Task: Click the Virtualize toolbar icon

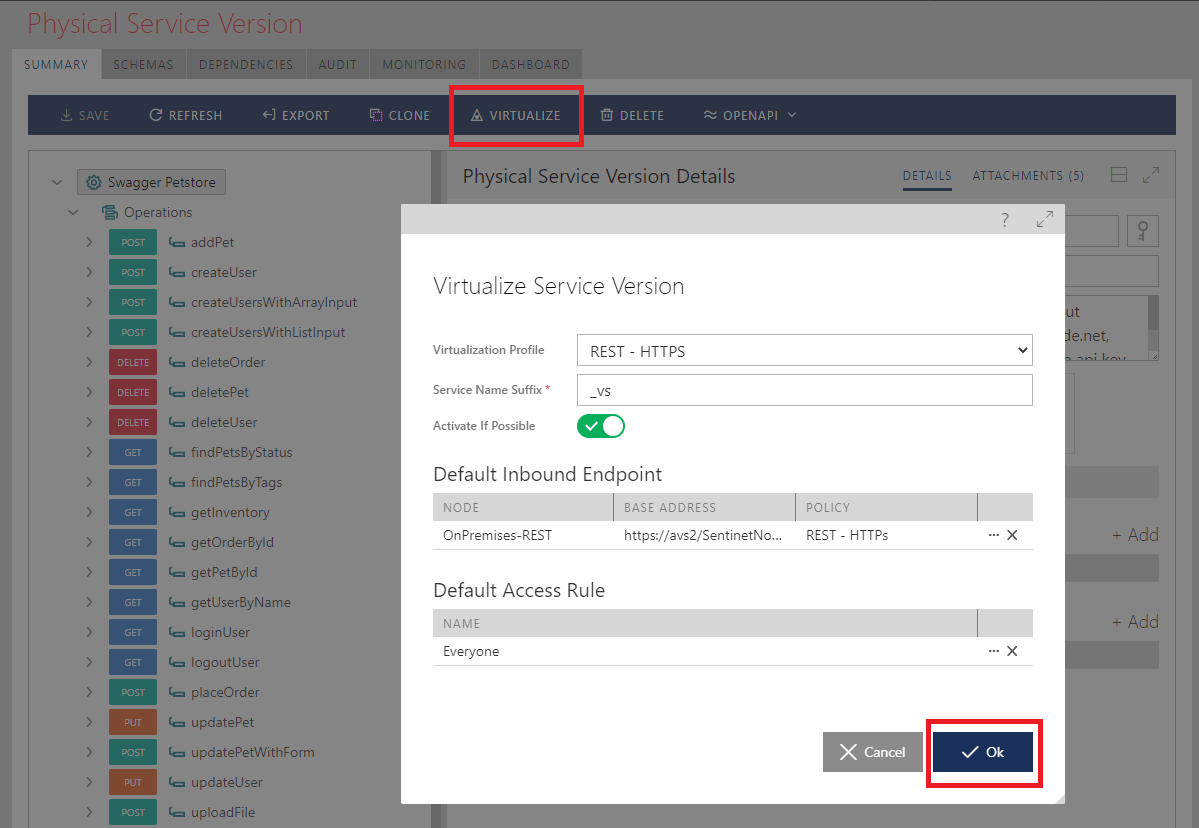Action: click(x=476, y=115)
